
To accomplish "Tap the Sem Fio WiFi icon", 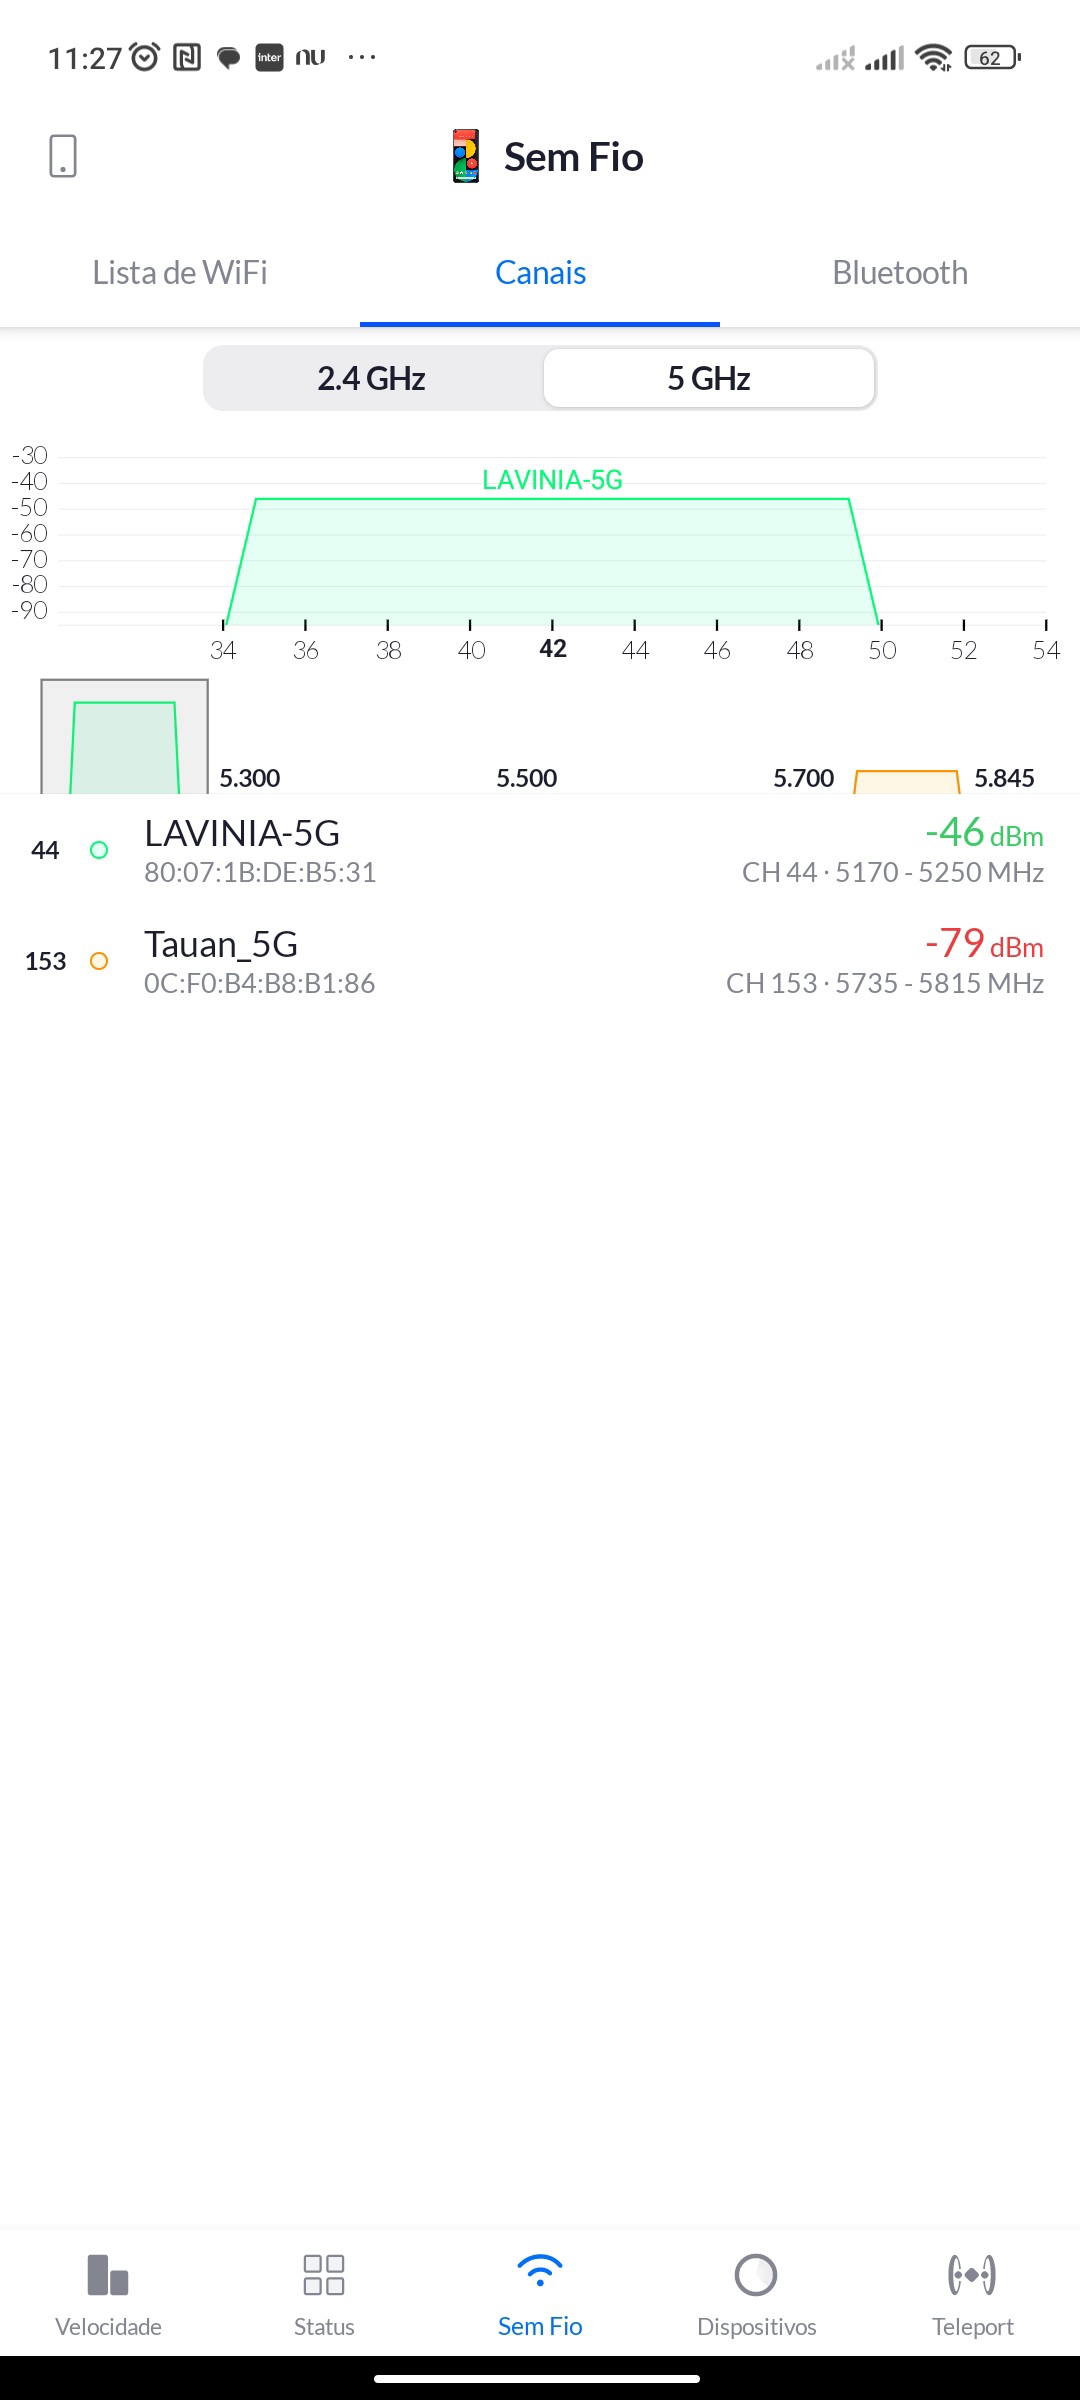I will point(540,2272).
